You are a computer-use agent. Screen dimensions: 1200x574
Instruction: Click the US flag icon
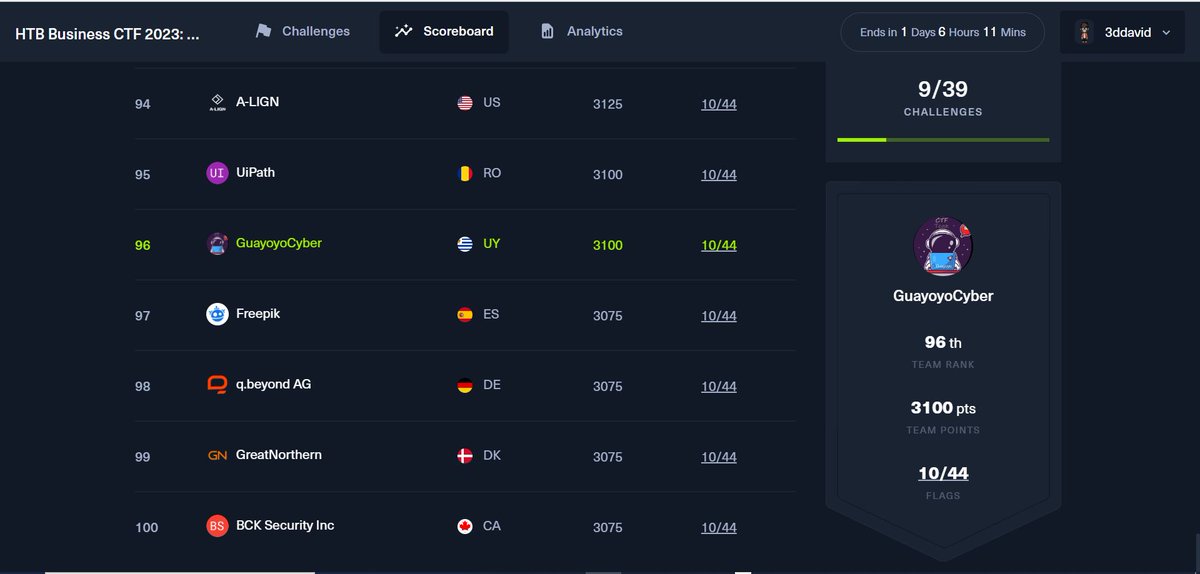coord(465,103)
